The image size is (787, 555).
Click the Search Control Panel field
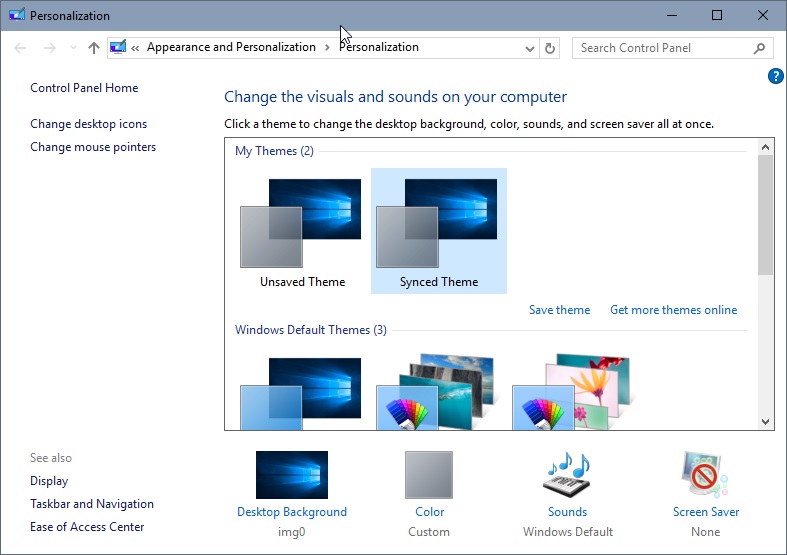(x=673, y=48)
